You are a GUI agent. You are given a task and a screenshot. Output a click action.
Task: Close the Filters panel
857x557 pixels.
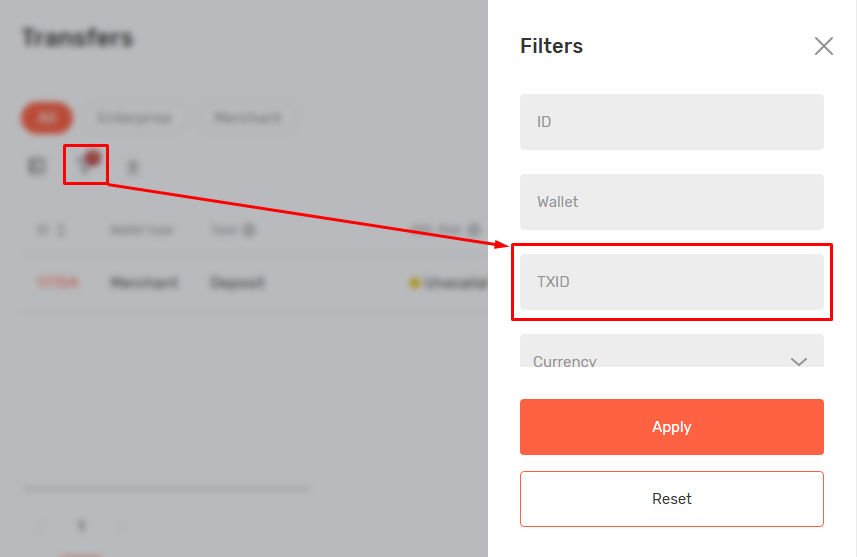coord(823,46)
